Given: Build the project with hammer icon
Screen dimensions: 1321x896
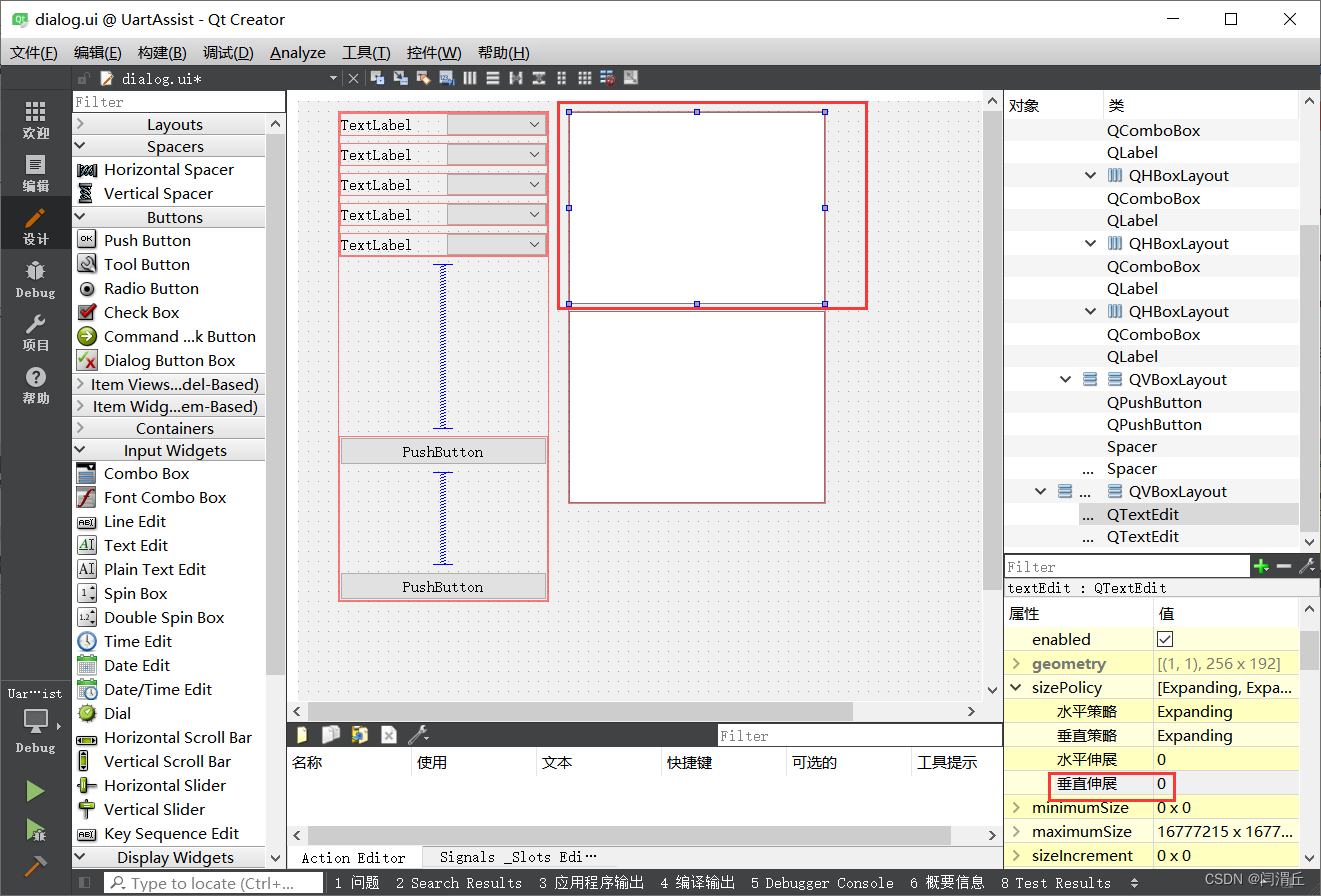Looking at the screenshot, I should coord(36,867).
